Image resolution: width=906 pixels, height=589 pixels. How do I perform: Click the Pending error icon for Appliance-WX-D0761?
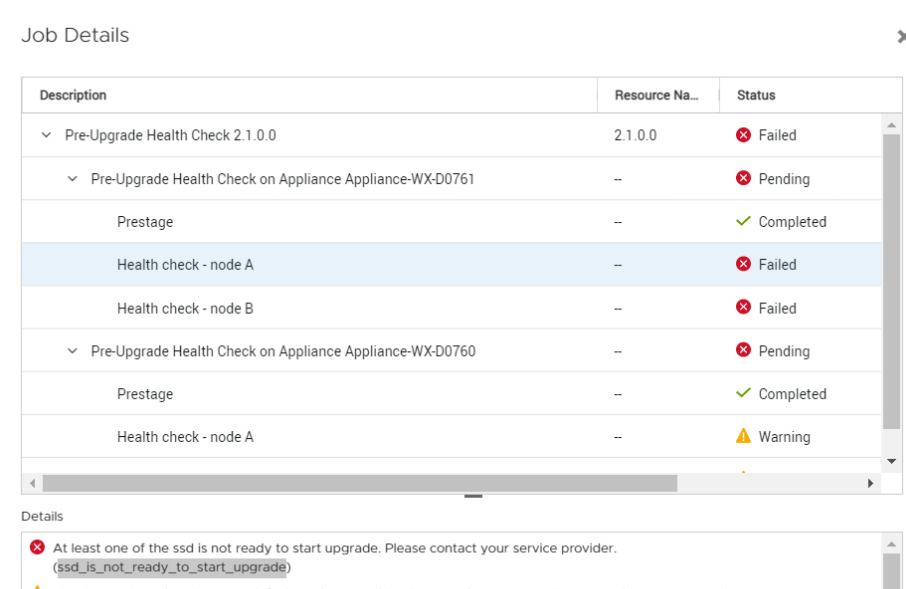coord(742,178)
